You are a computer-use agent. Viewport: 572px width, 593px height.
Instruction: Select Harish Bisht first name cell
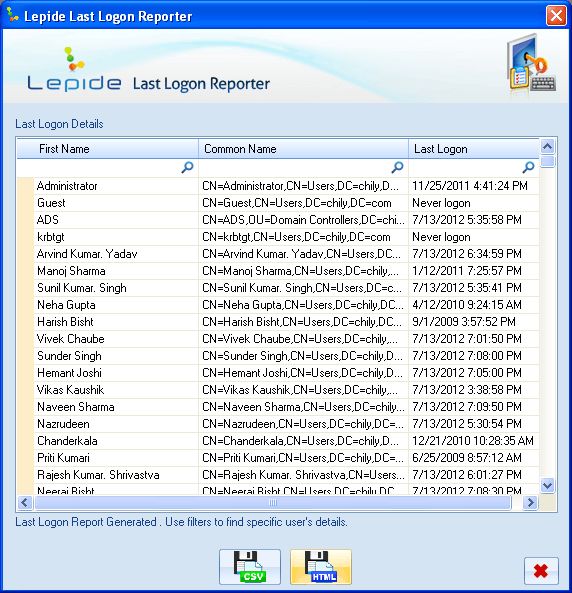pos(116,322)
